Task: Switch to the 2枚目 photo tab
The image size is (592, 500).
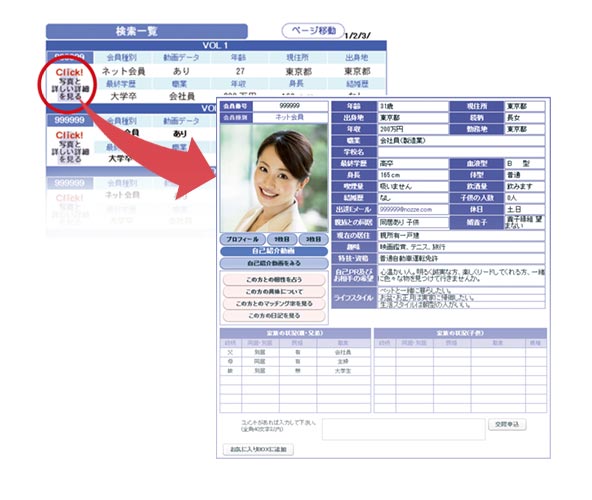Action: coord(282,239)
